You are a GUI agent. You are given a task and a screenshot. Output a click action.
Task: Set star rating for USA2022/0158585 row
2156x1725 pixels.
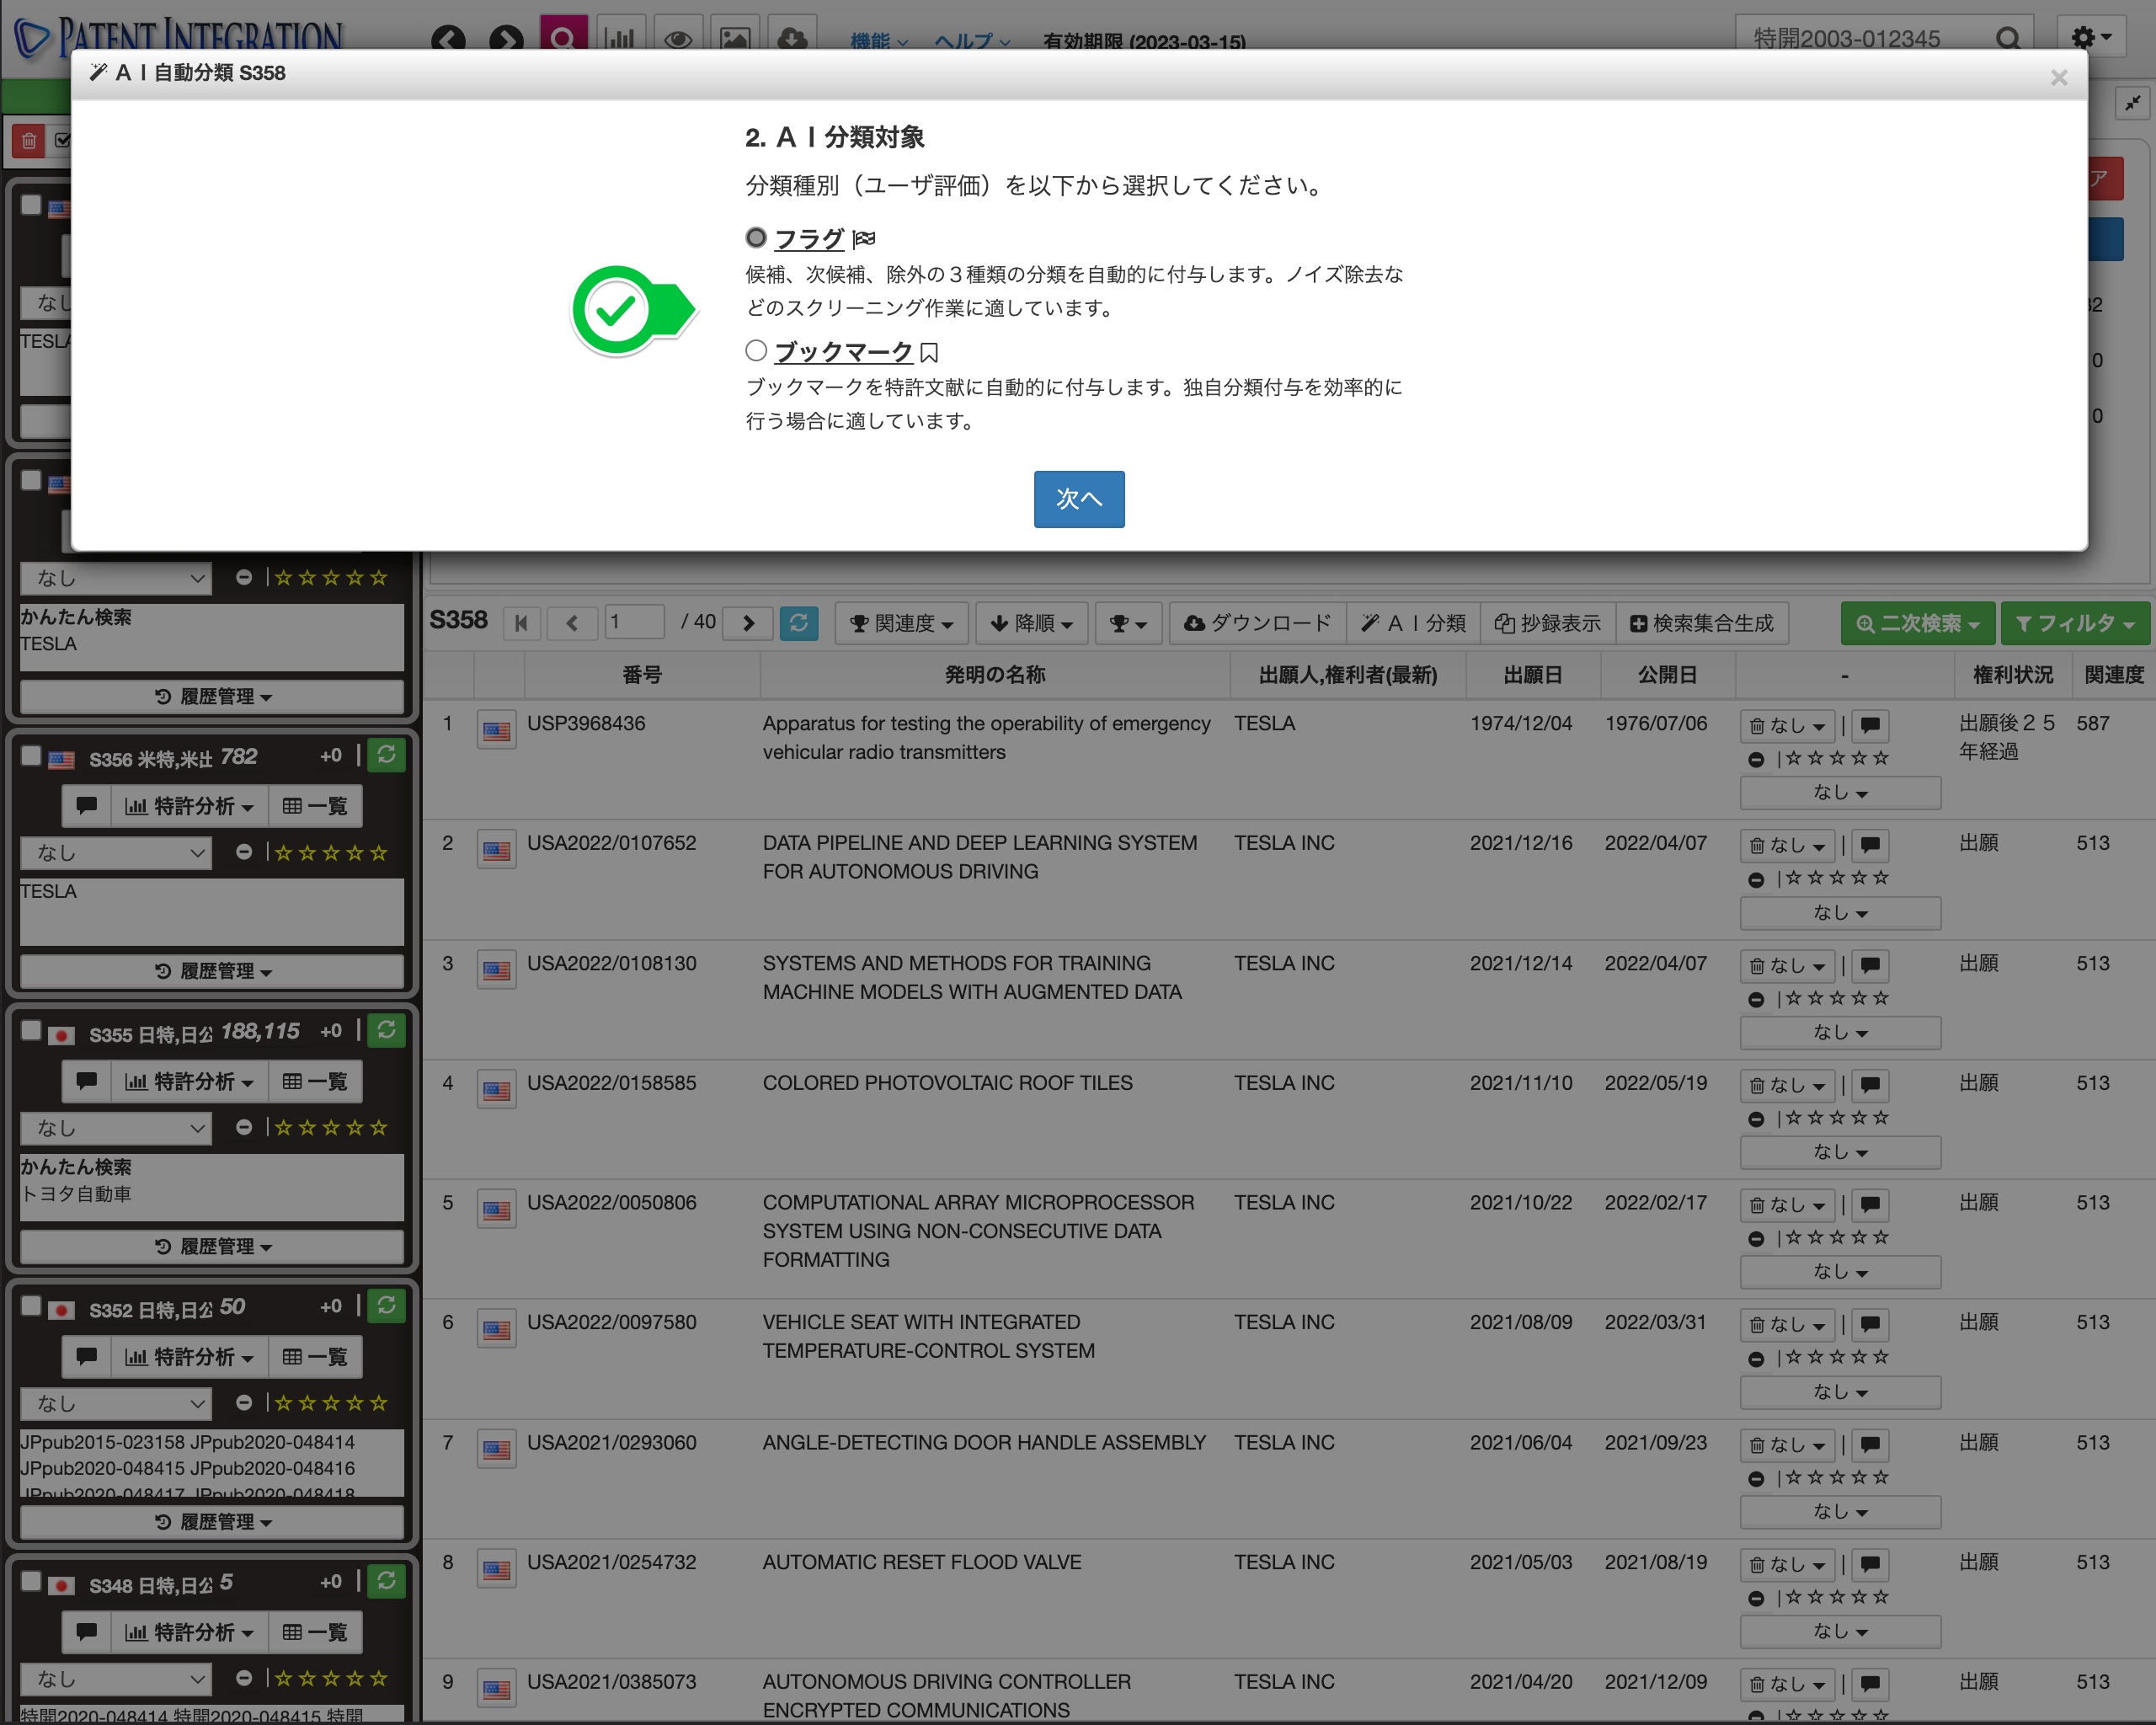(x=1836, y=1118)
